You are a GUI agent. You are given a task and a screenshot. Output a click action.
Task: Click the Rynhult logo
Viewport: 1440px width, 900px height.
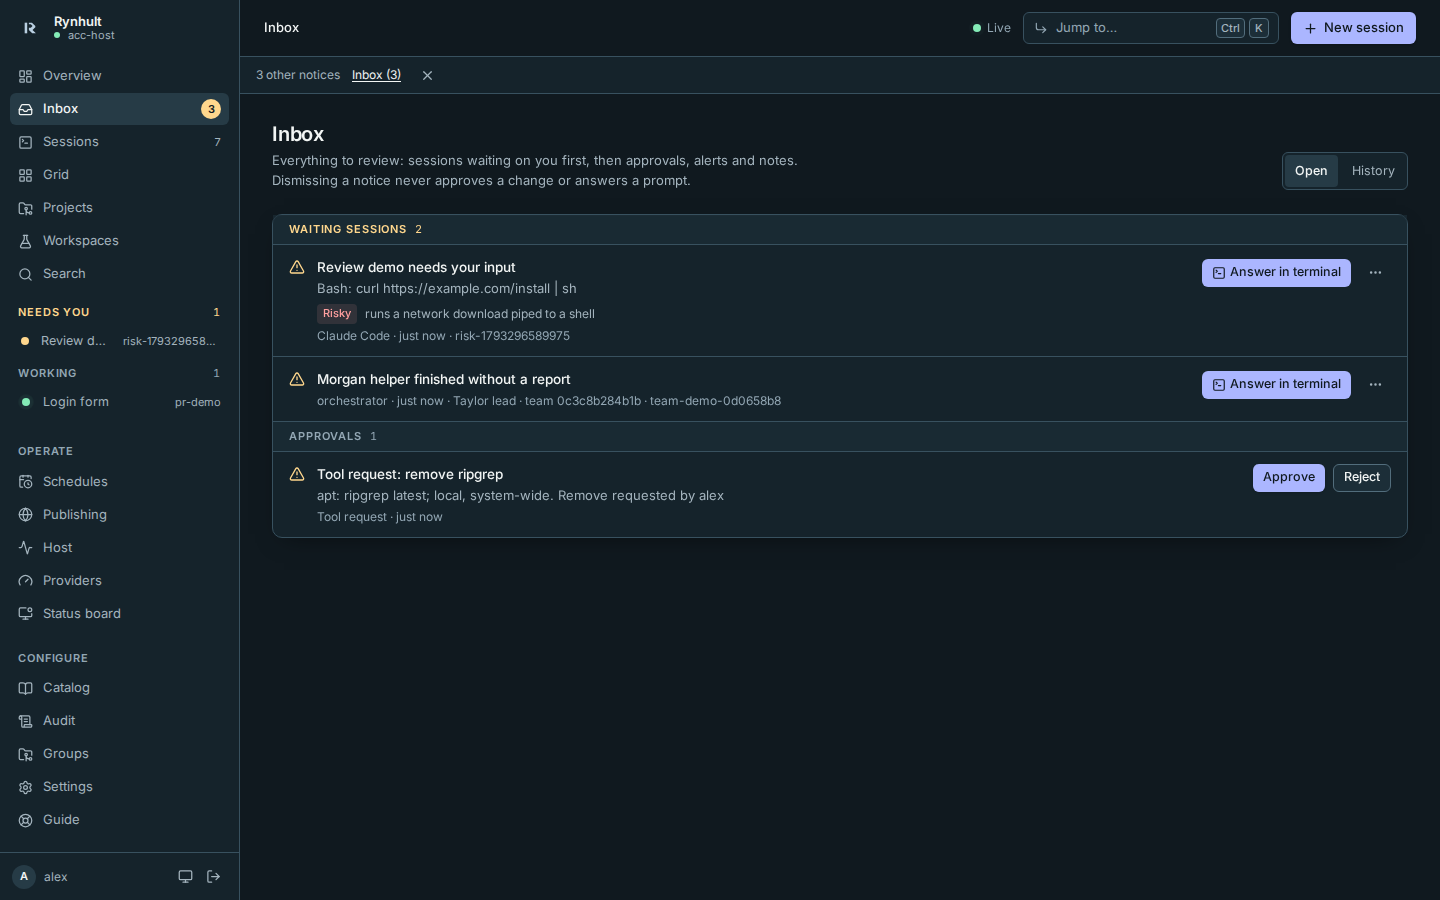point(30,28)
